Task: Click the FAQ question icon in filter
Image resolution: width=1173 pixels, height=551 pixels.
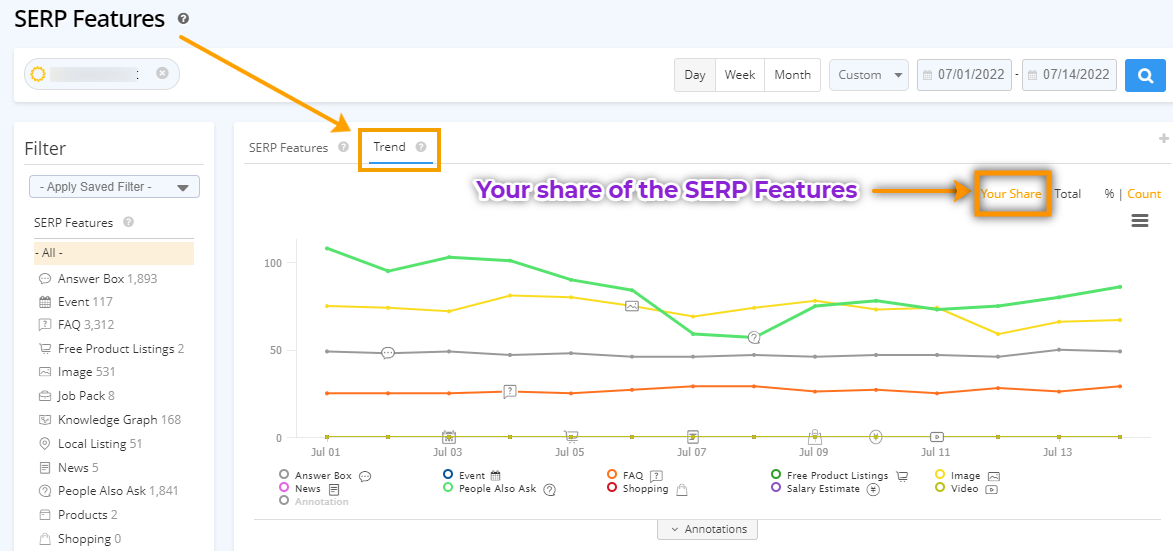Action: click(45, 325)
